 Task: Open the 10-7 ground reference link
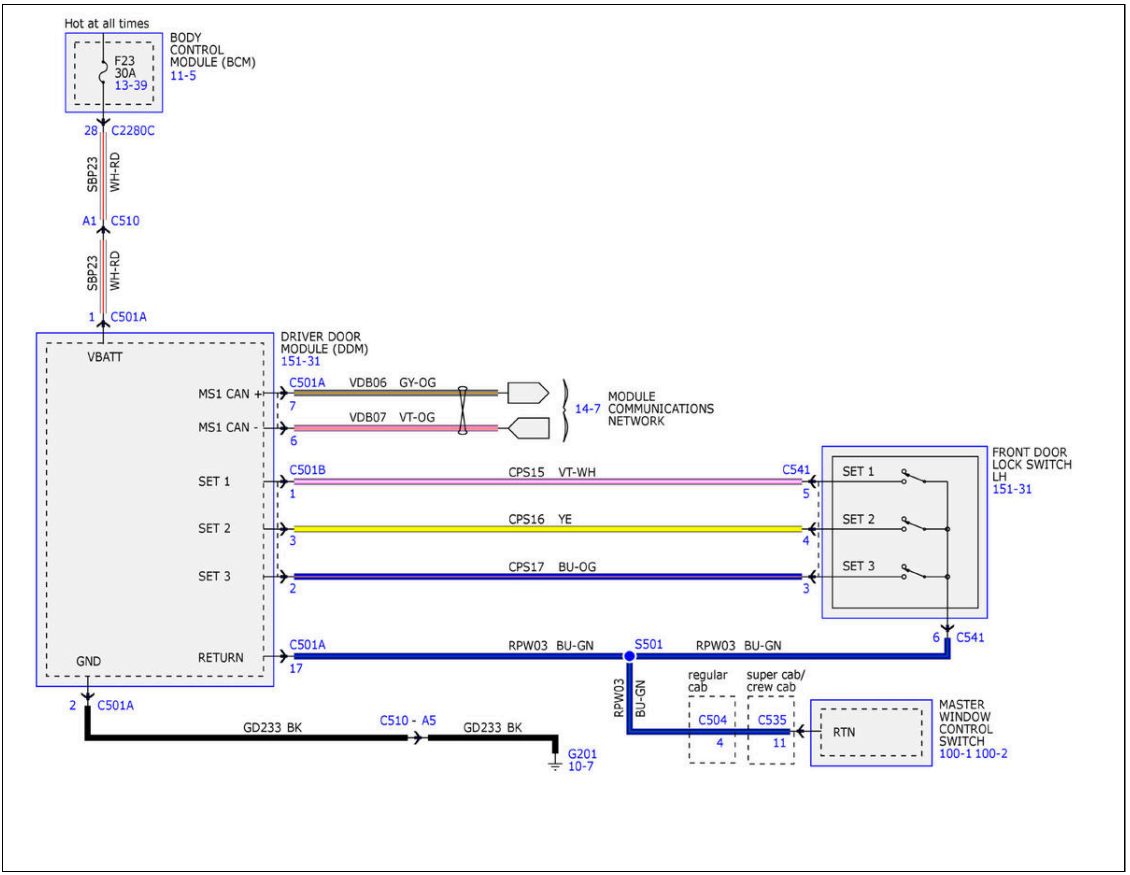click(581, 766)
